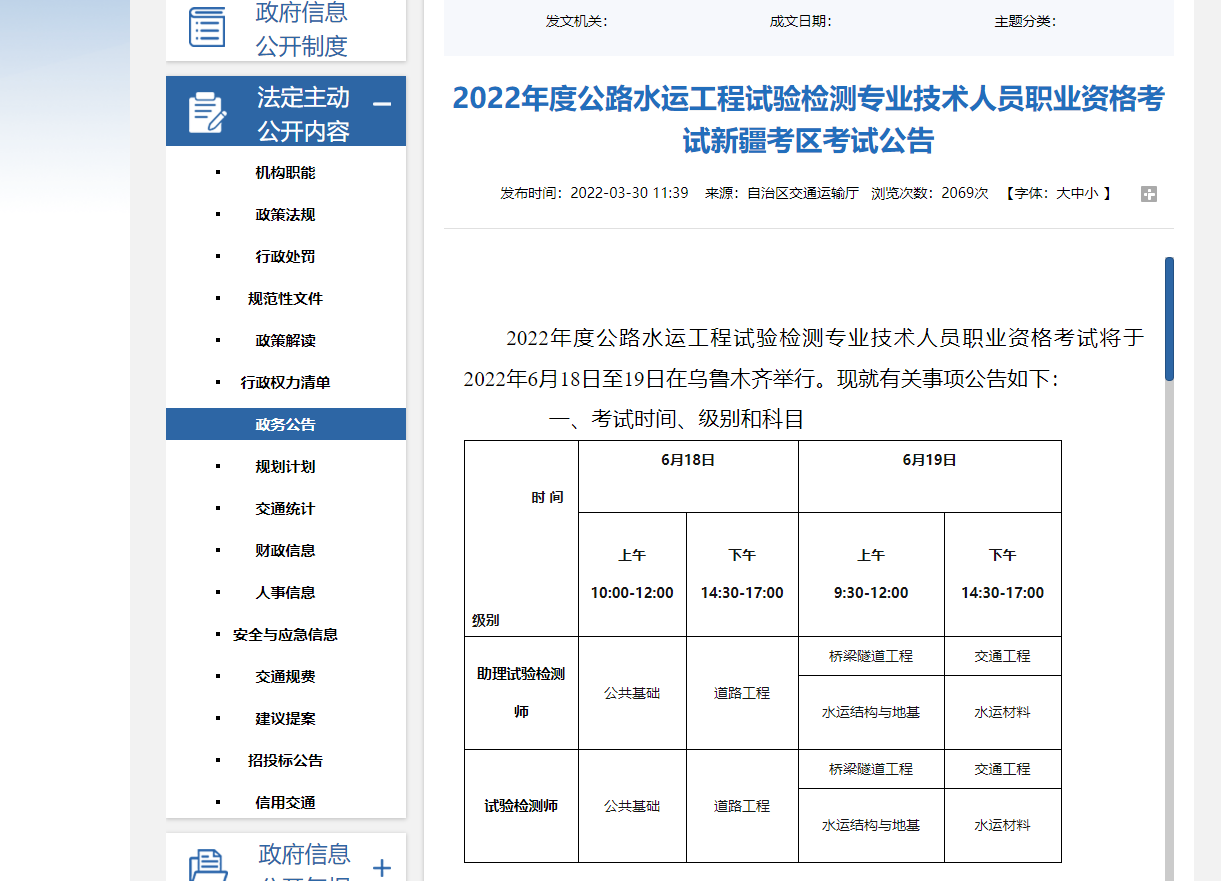Click the 成文日期 label
Image resolution: width=1221 pixels, height=881 pixels.
pyautogui.click(x=800, y=22)
